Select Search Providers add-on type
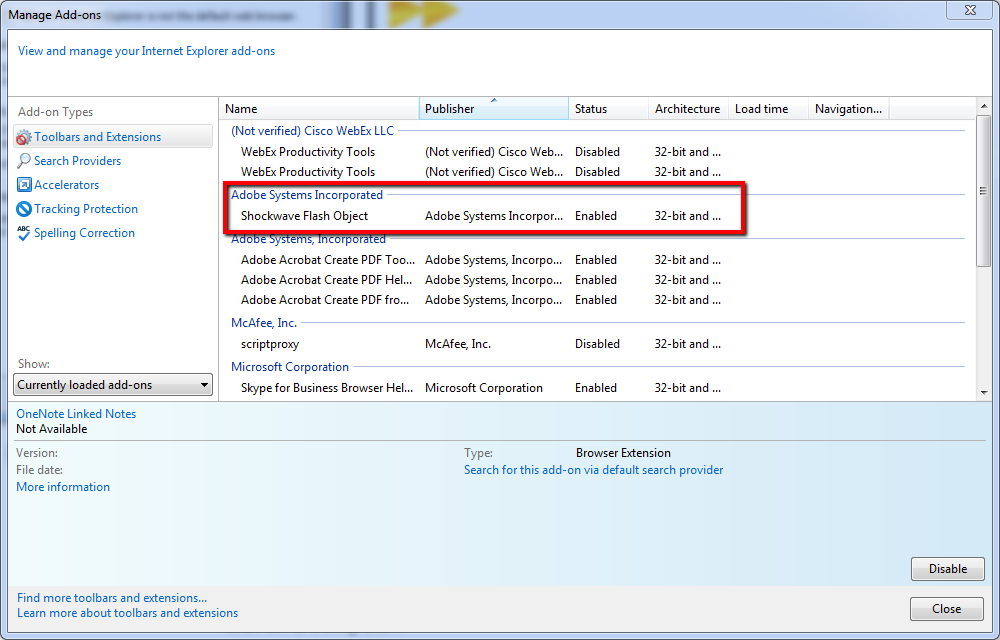 click(77, 161)
